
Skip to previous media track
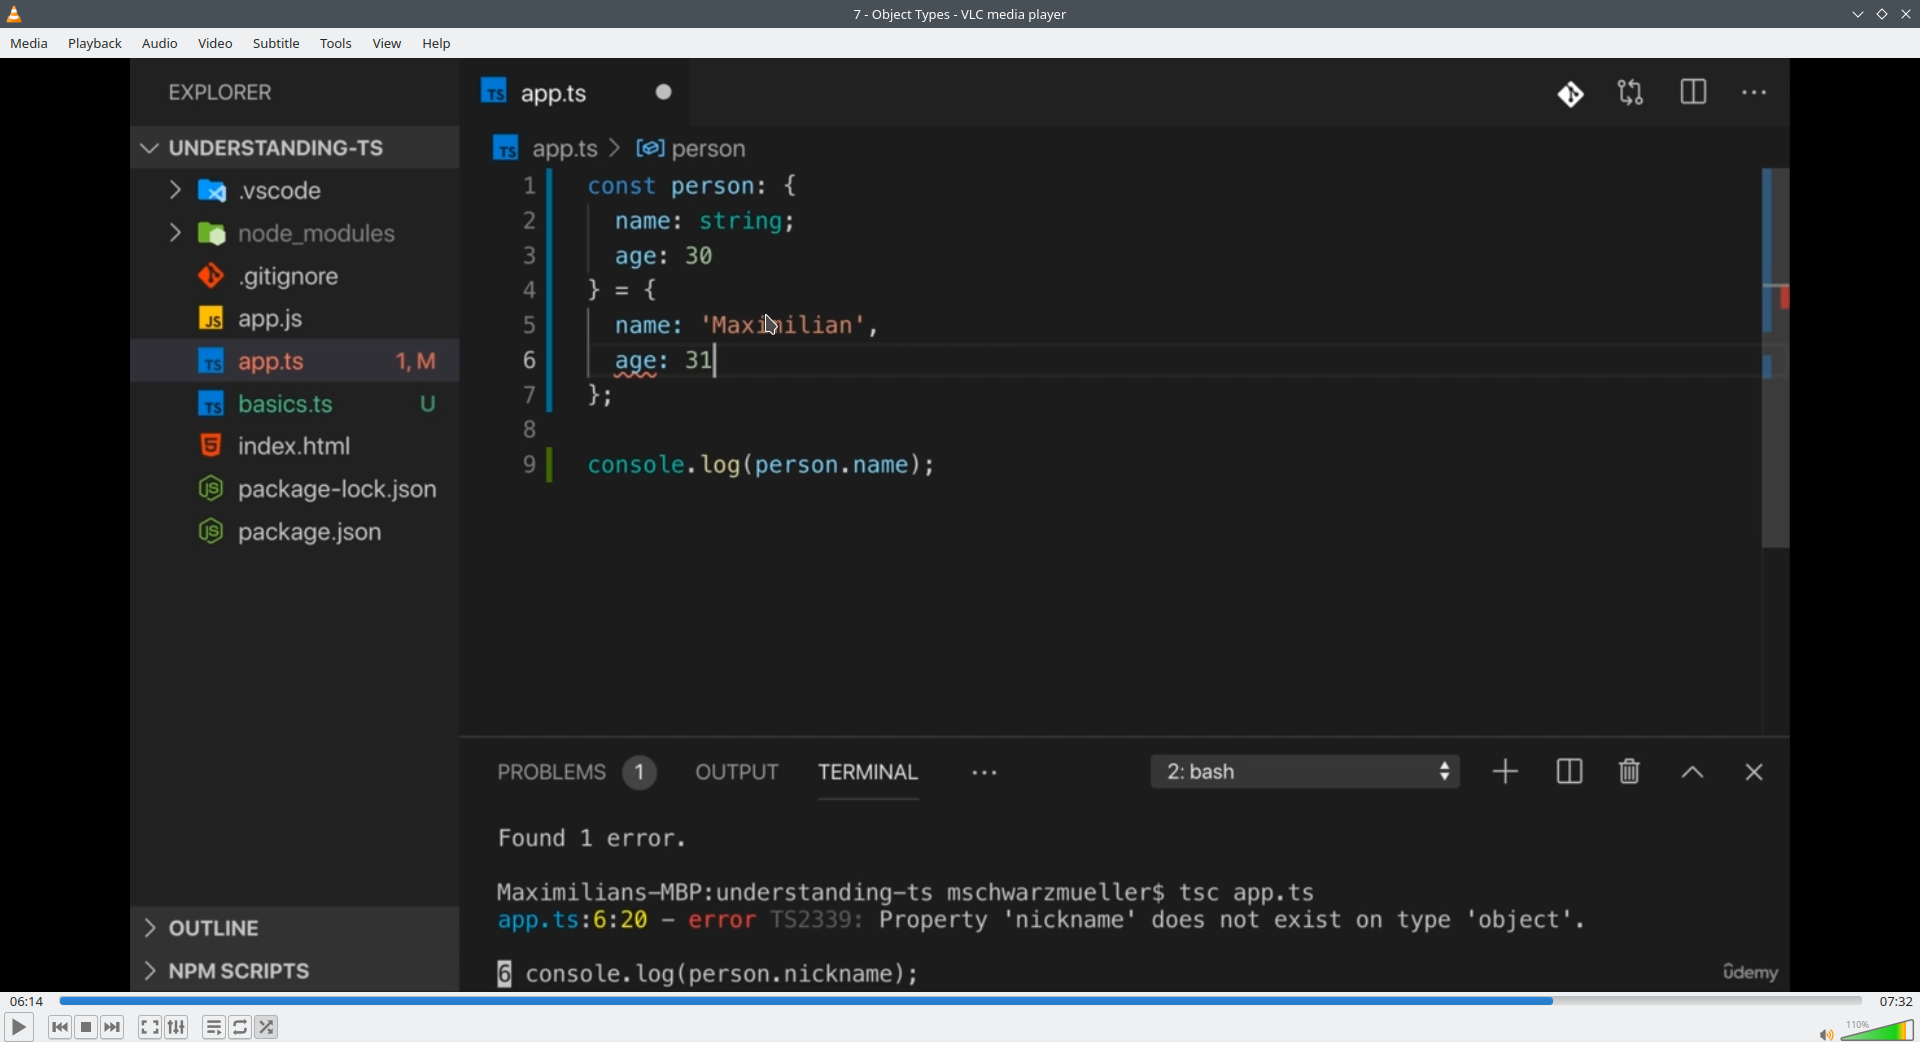click(x=60, y=1027)
